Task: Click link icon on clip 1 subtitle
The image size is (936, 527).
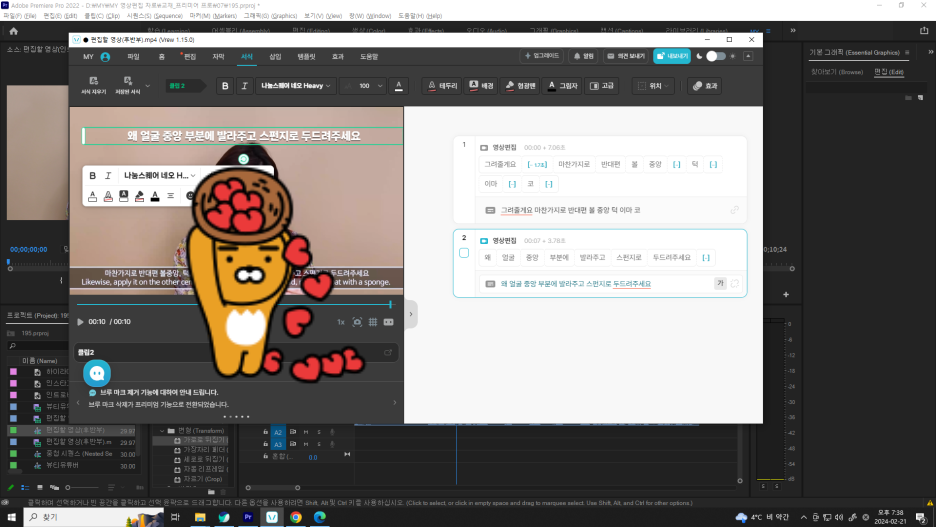Action: coord(735,210)
